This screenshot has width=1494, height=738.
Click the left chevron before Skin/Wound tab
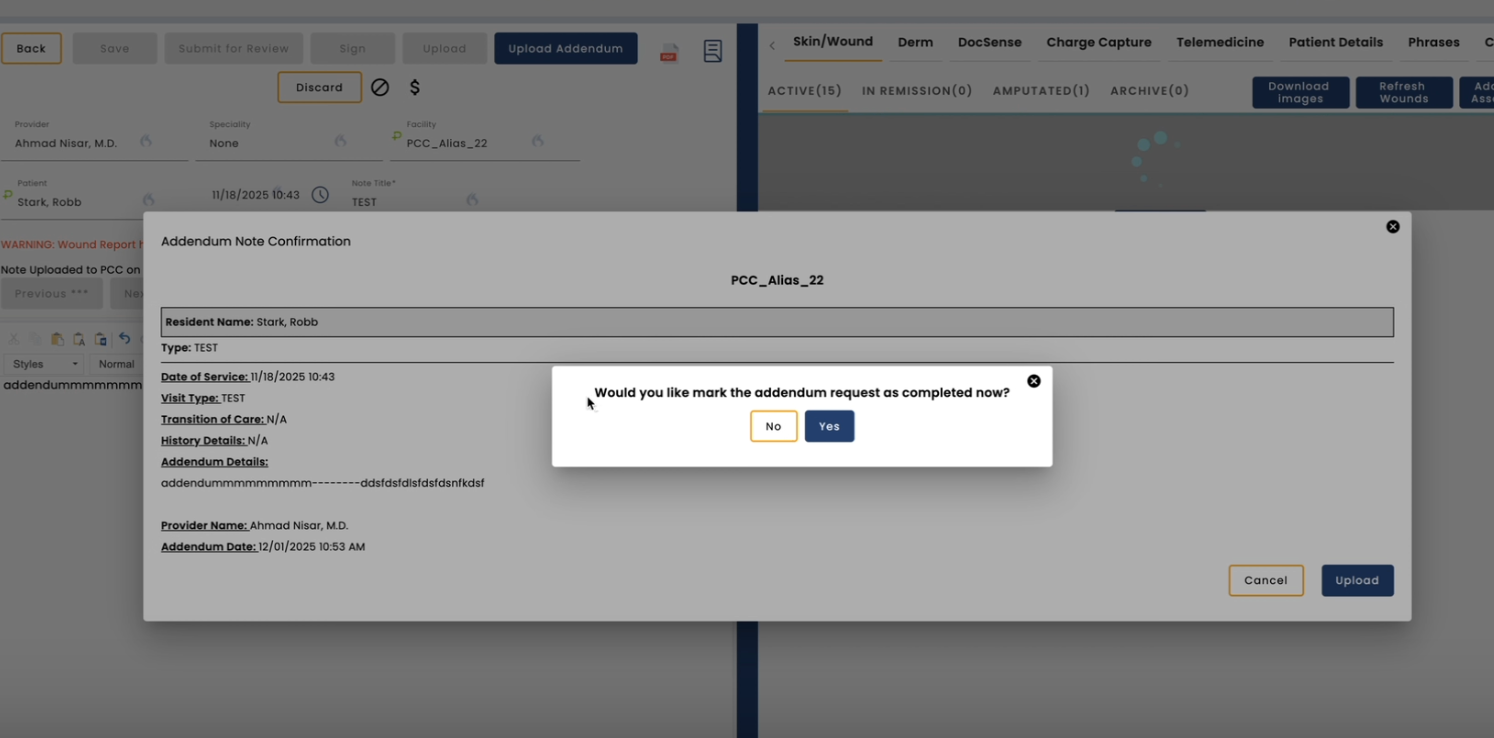click(772, 45)
